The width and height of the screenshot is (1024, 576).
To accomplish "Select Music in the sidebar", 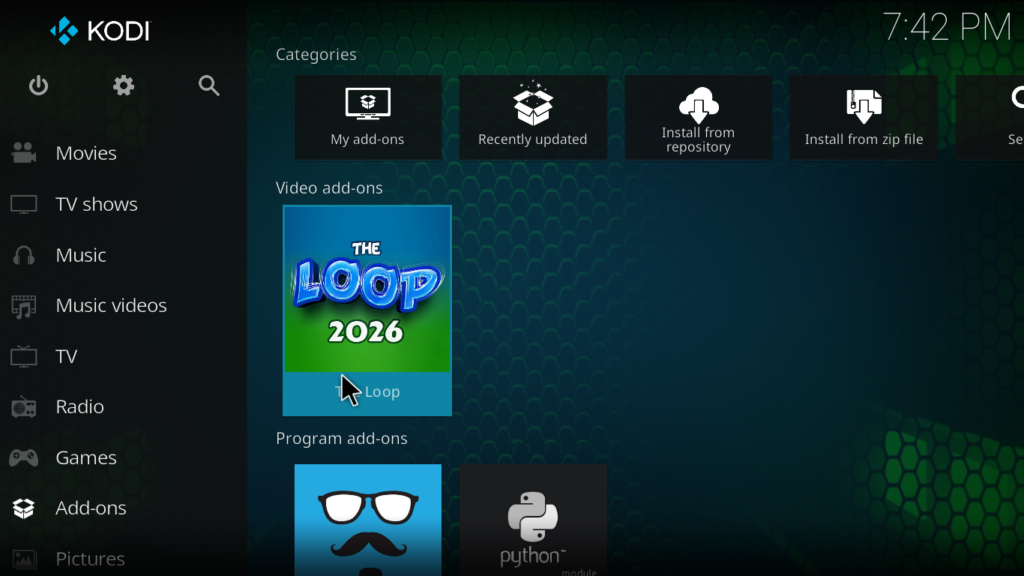I will pos(80,255).
